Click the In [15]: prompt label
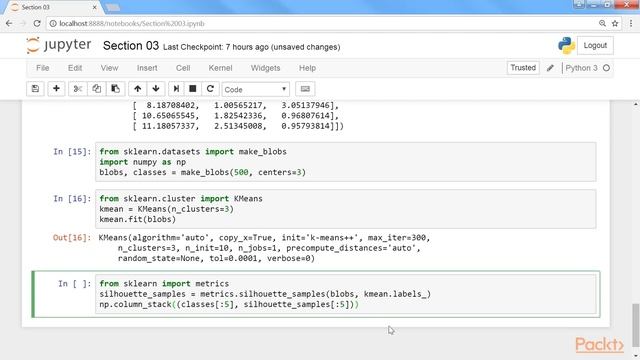The image size is (640, 360). [72, 152]
